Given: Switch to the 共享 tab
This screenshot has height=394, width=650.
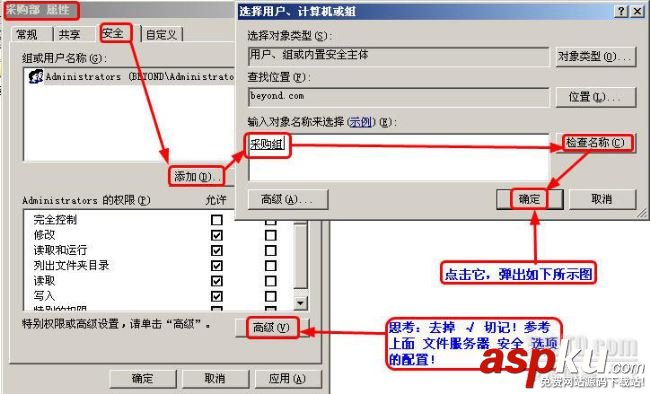Looking at the screenshot, I should pos(70,34).
